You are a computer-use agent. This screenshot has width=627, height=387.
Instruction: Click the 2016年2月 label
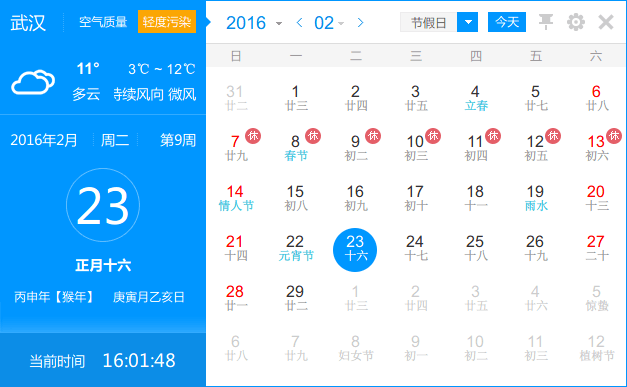44,140
